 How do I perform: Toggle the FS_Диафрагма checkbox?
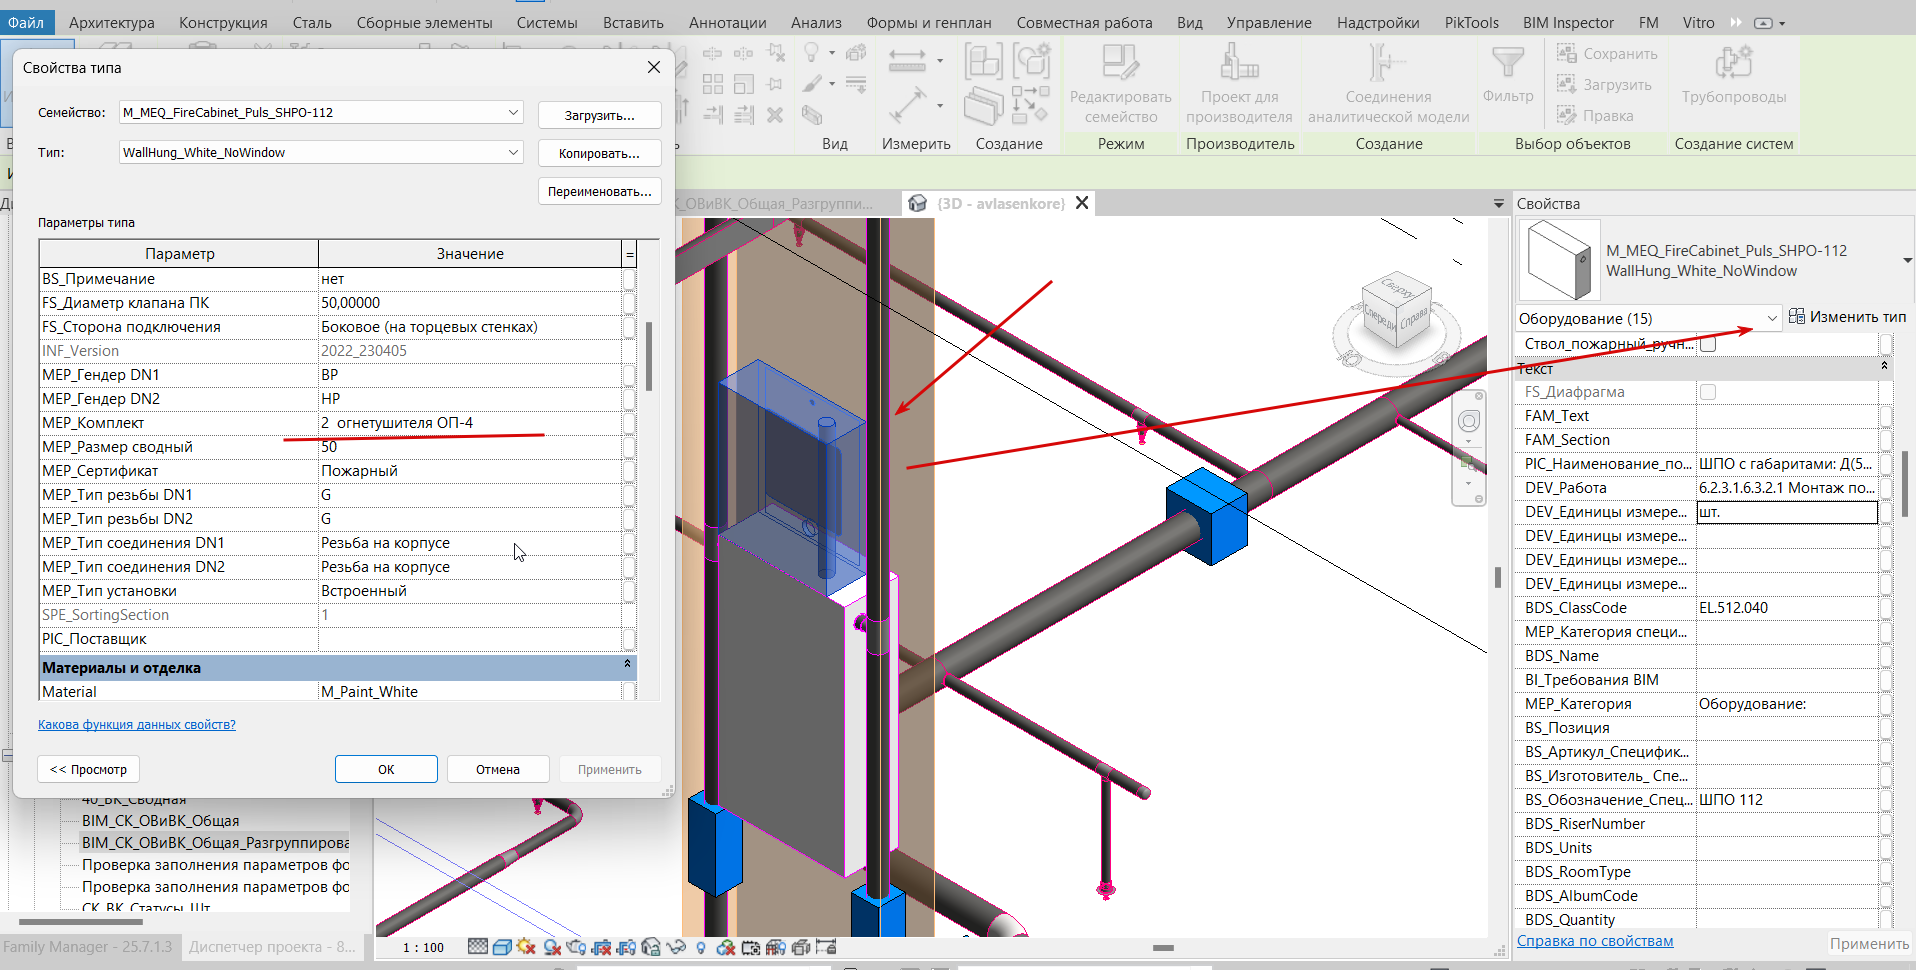point(1708,392)
